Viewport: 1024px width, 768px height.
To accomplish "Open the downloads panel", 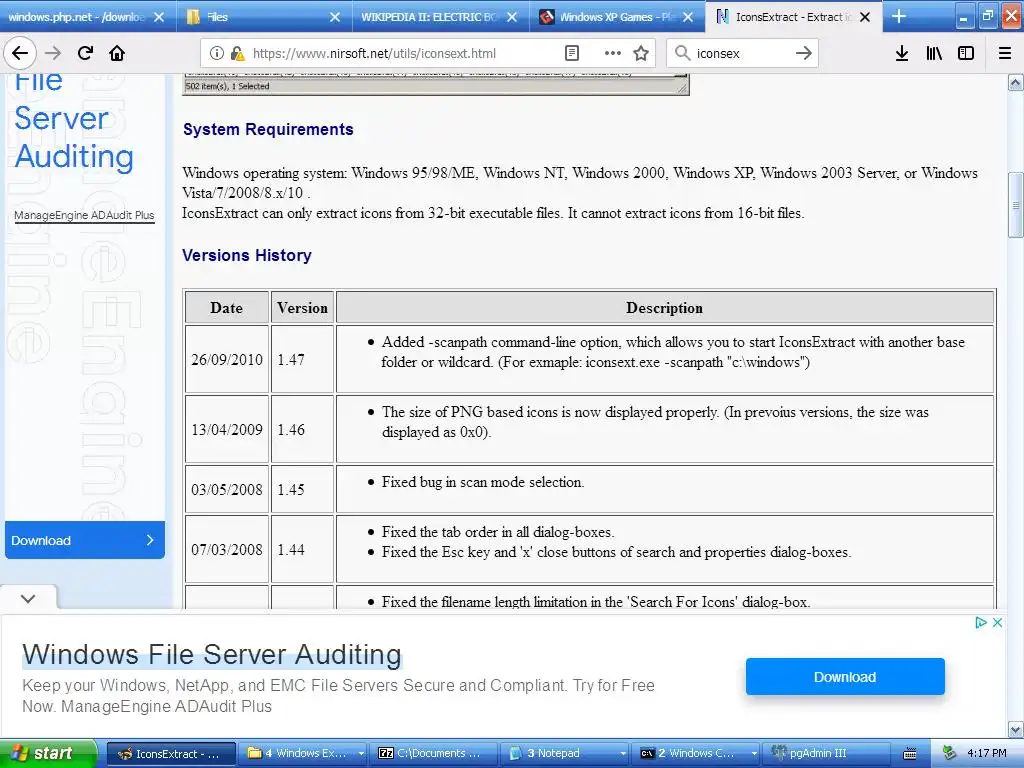I will click(x=902, y=53).
